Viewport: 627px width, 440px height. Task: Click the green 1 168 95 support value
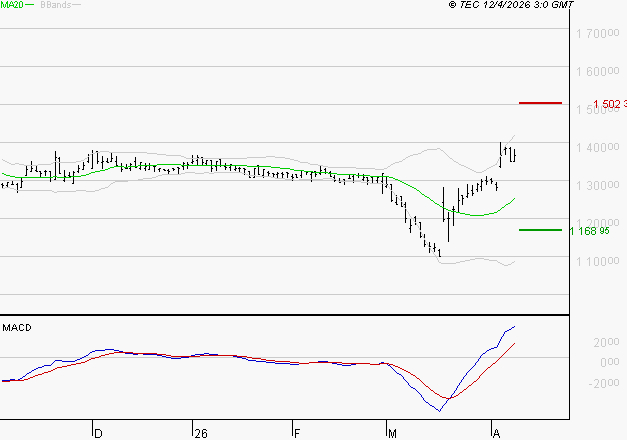[589, 231]
